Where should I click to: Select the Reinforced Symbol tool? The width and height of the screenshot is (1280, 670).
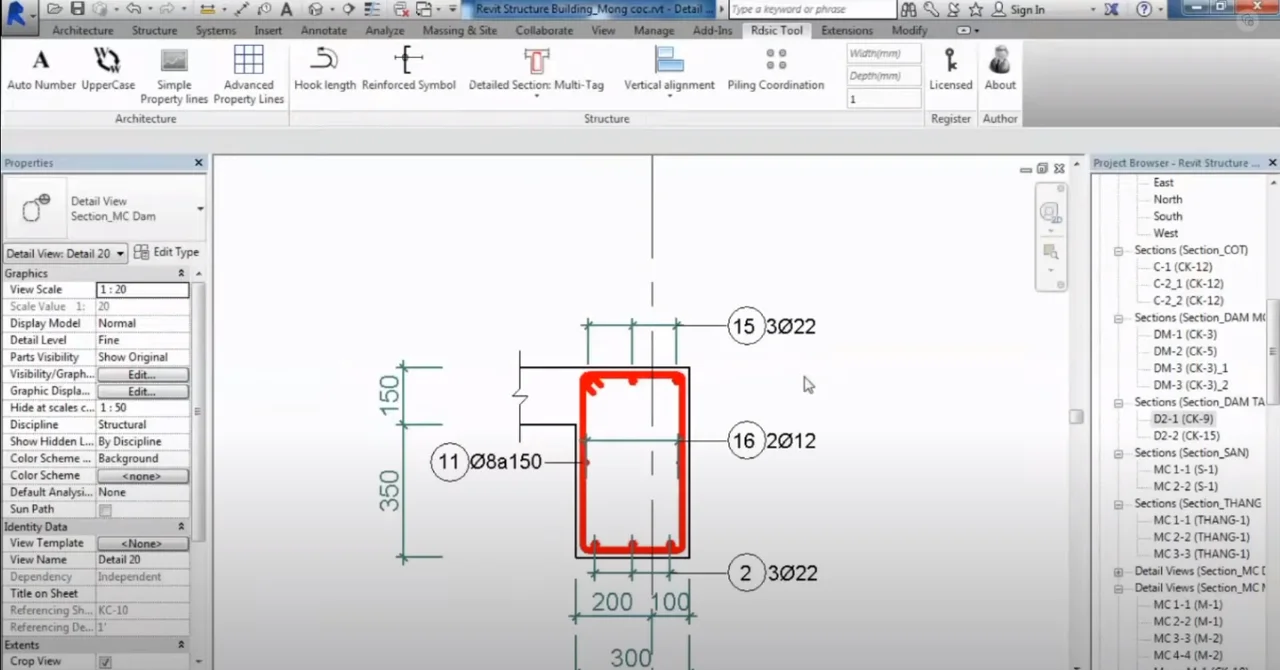pos(408,70)
